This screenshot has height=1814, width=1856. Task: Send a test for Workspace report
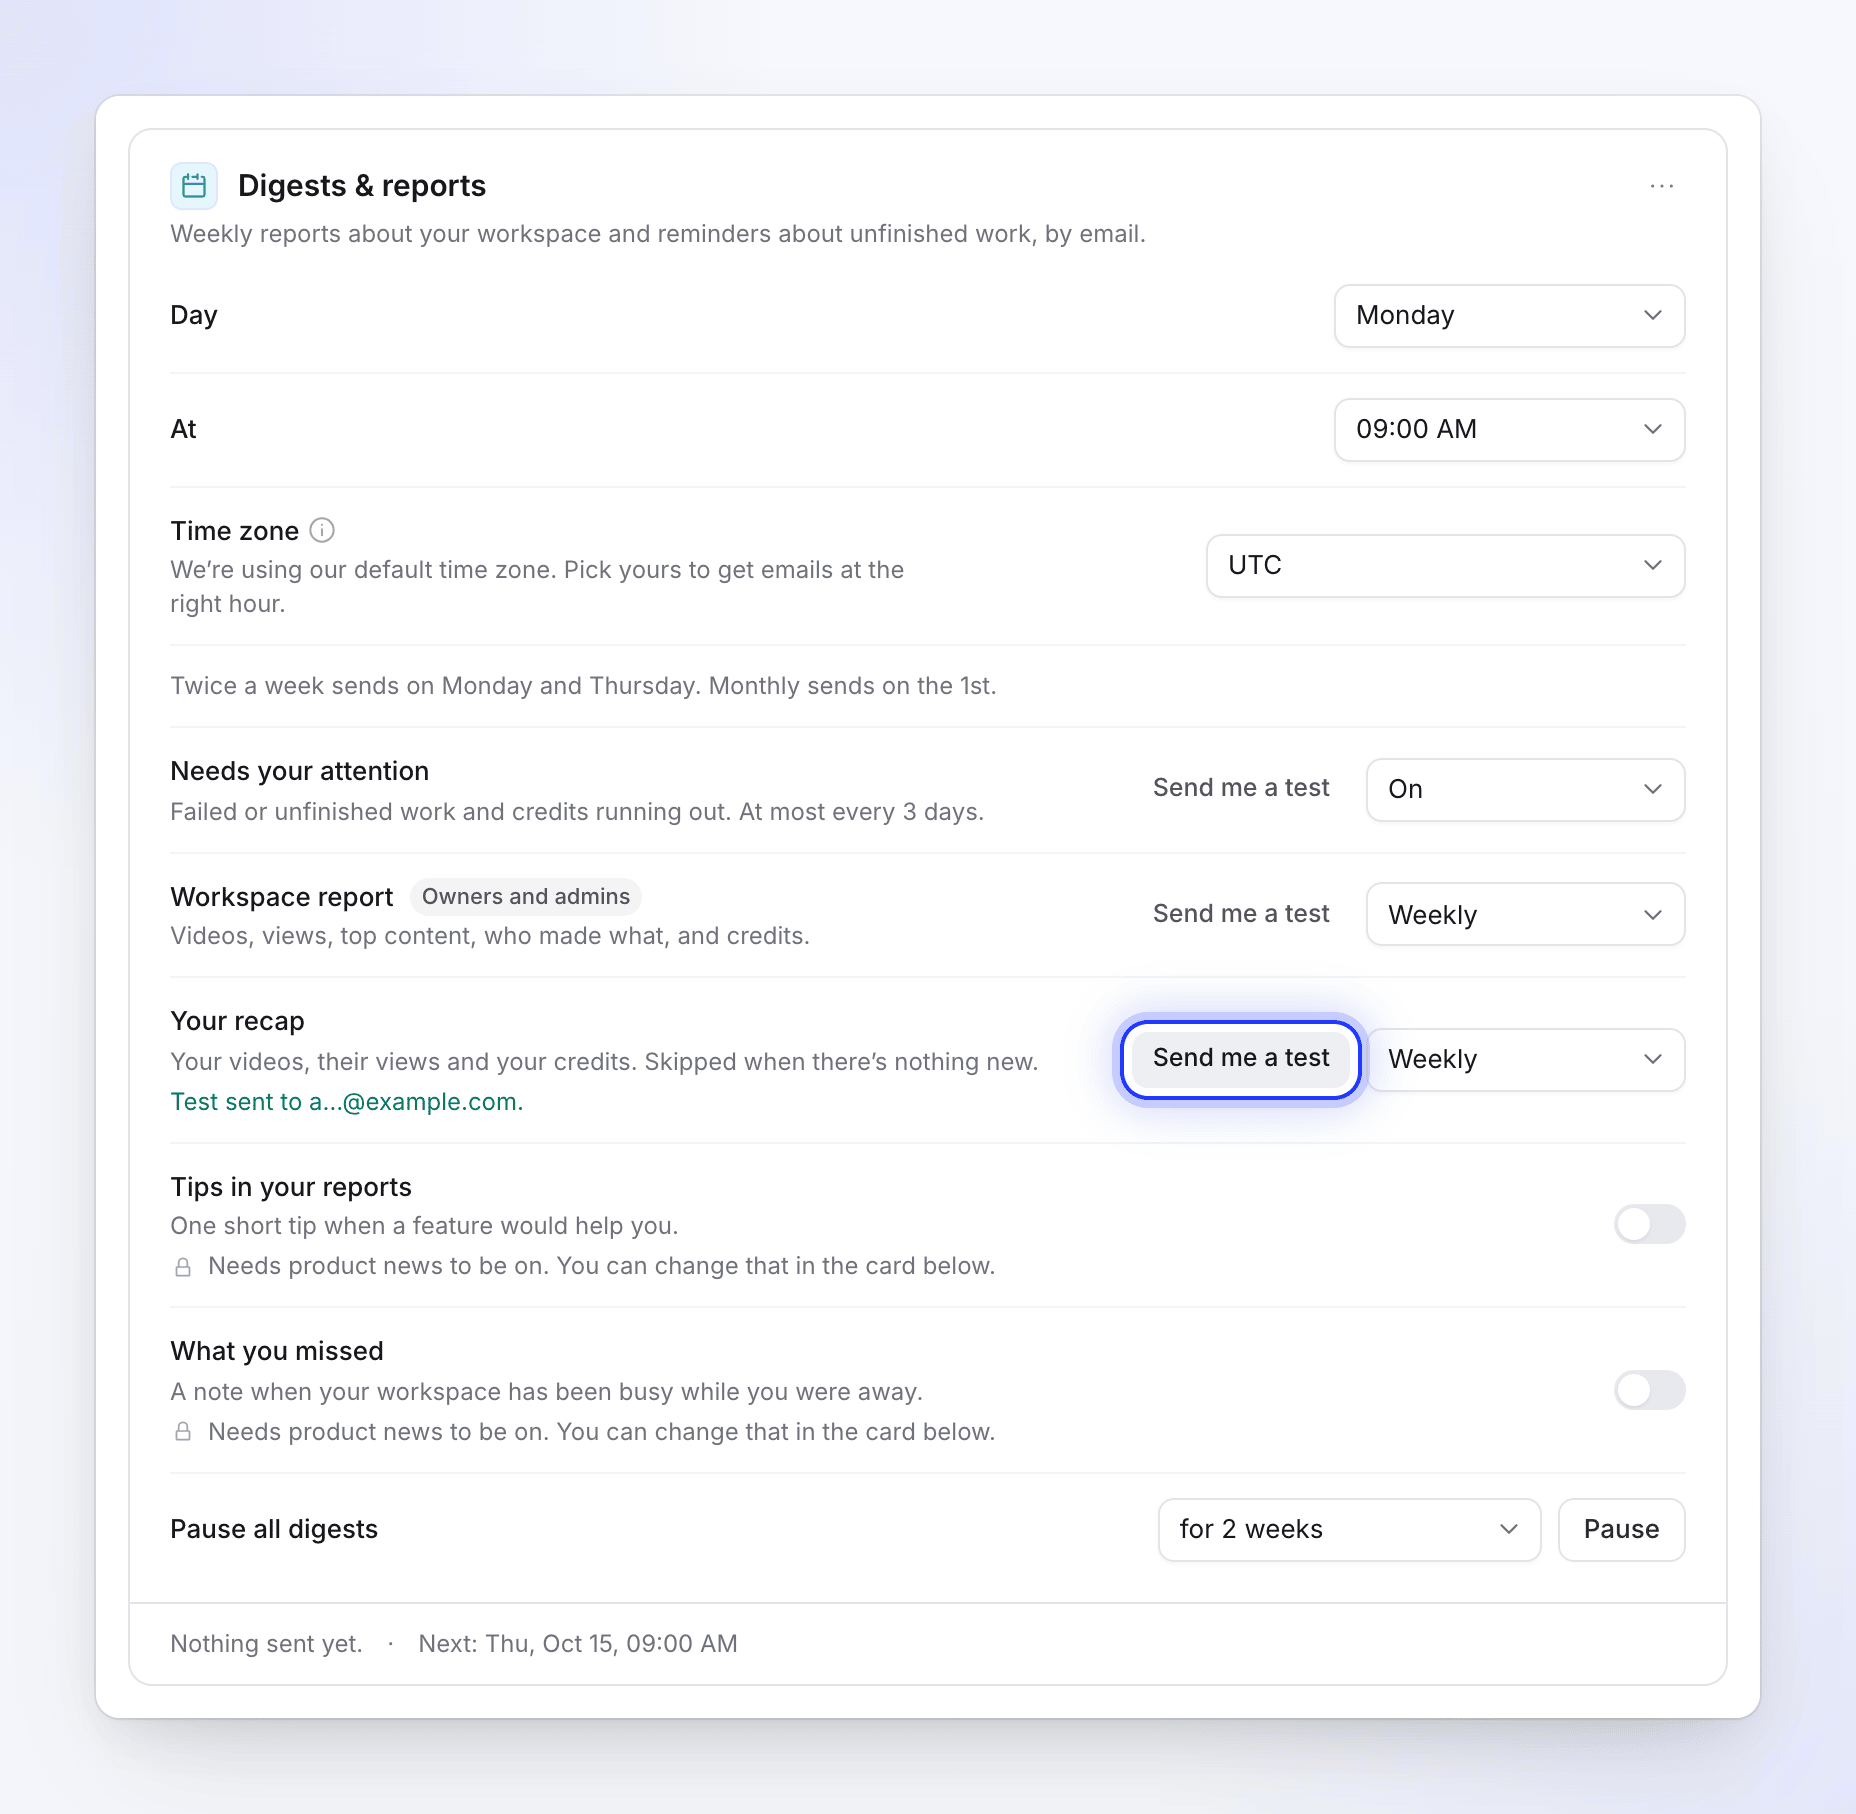[1241, 914]
